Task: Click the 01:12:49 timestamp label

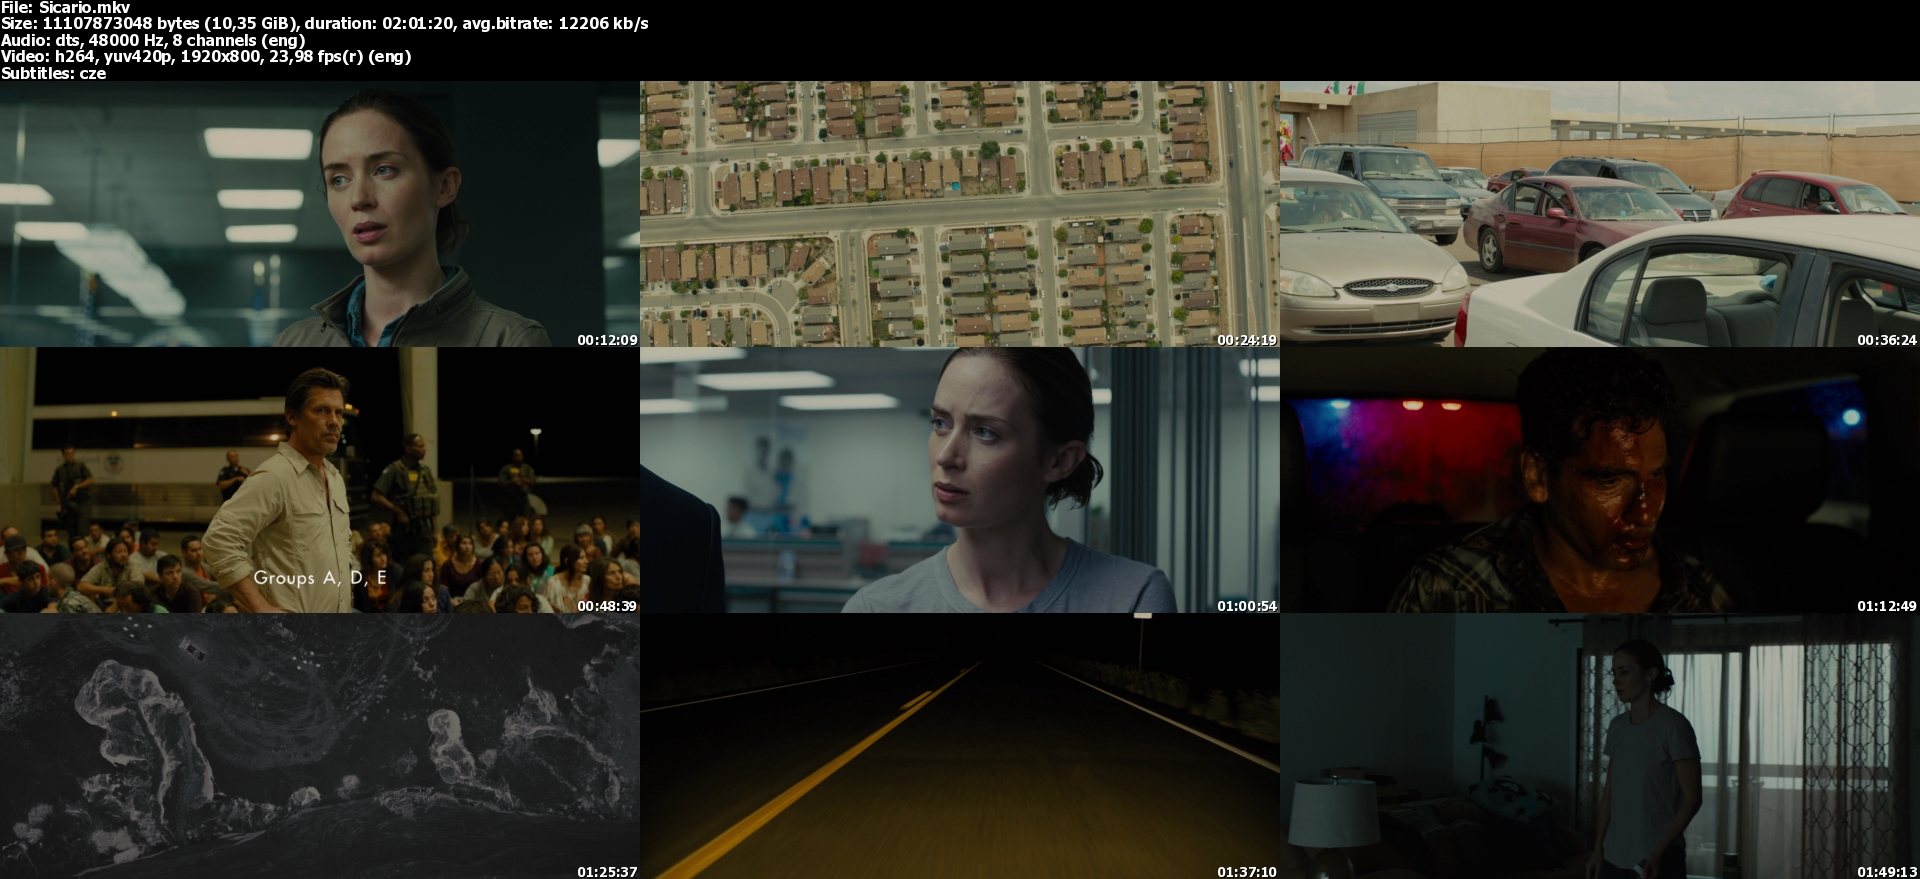Action: [1886, 606]
